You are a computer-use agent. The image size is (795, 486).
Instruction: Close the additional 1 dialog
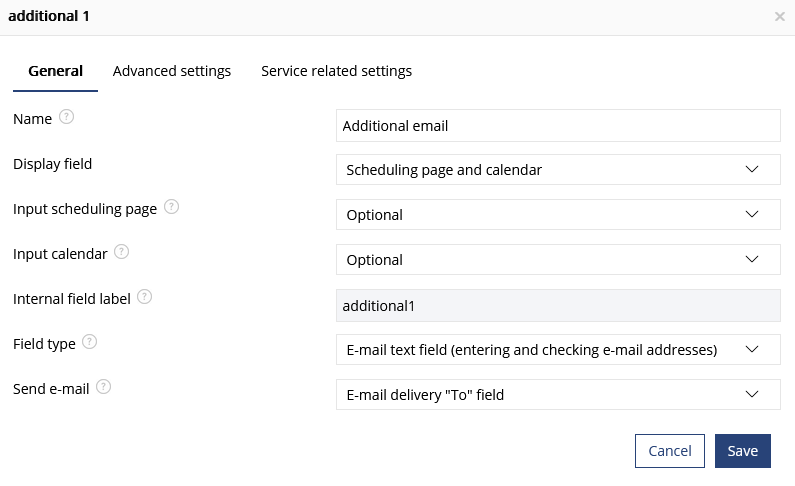[x=779, y=17]
